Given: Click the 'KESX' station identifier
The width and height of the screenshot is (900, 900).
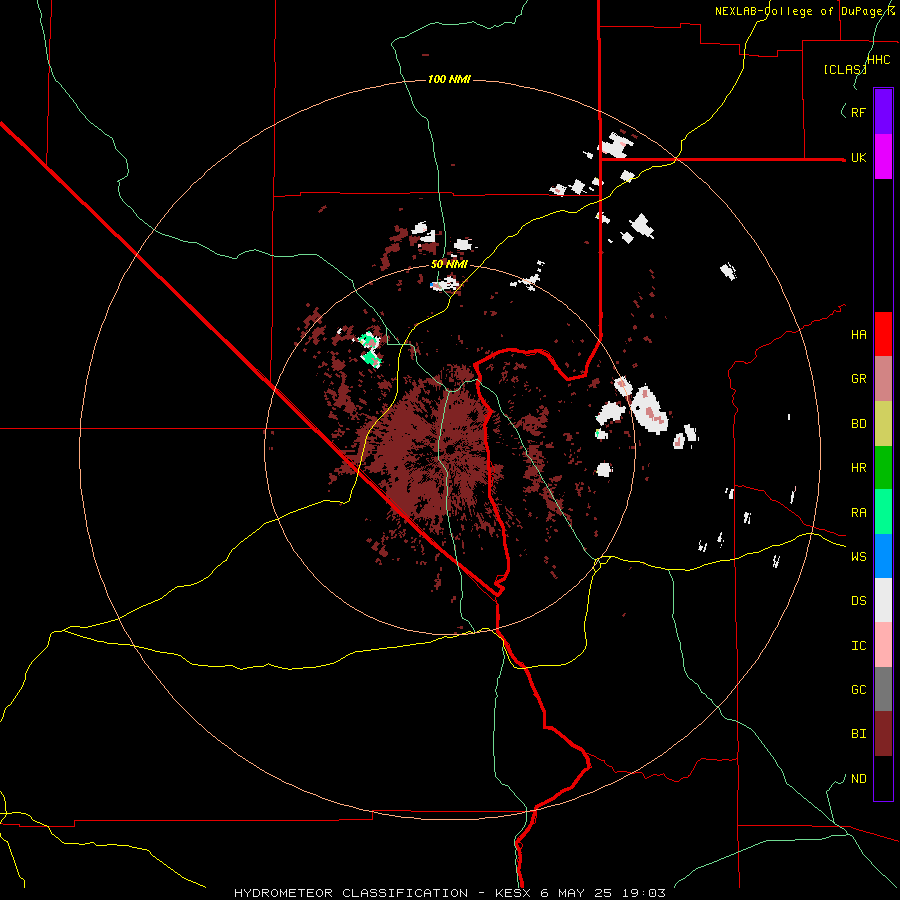Looking at the screenshot, I should (x=514, y=893).
